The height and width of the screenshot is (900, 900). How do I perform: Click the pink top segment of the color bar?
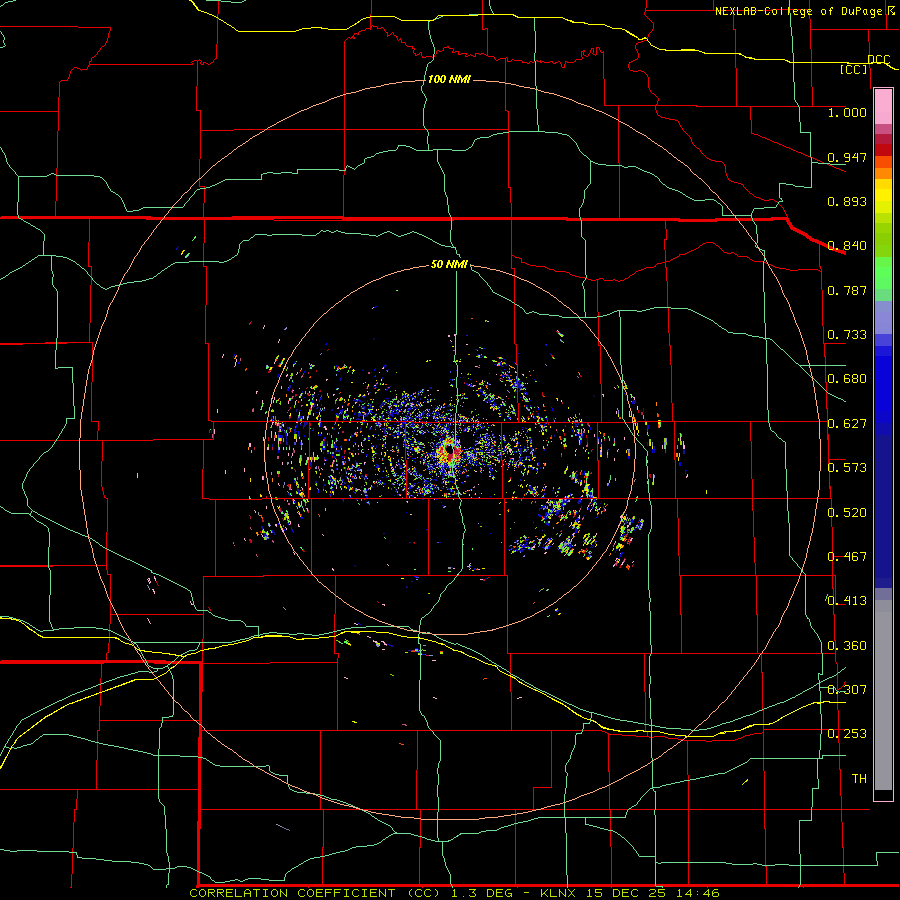point(883,106)
